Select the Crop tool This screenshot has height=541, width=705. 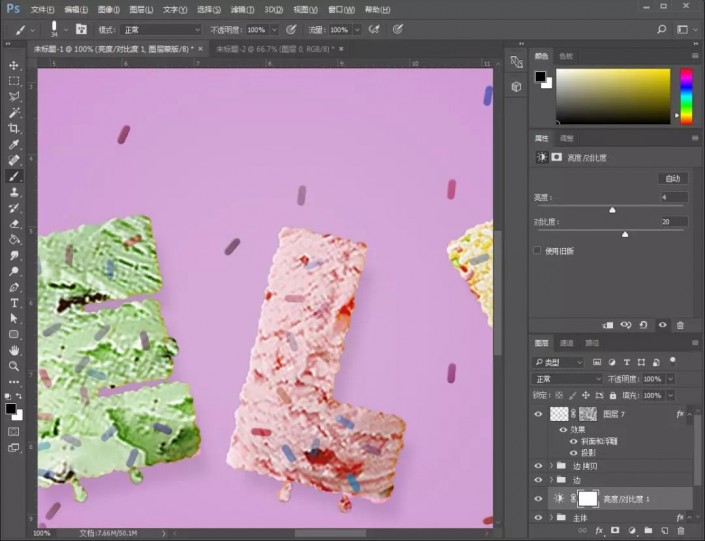pos(14,129)
